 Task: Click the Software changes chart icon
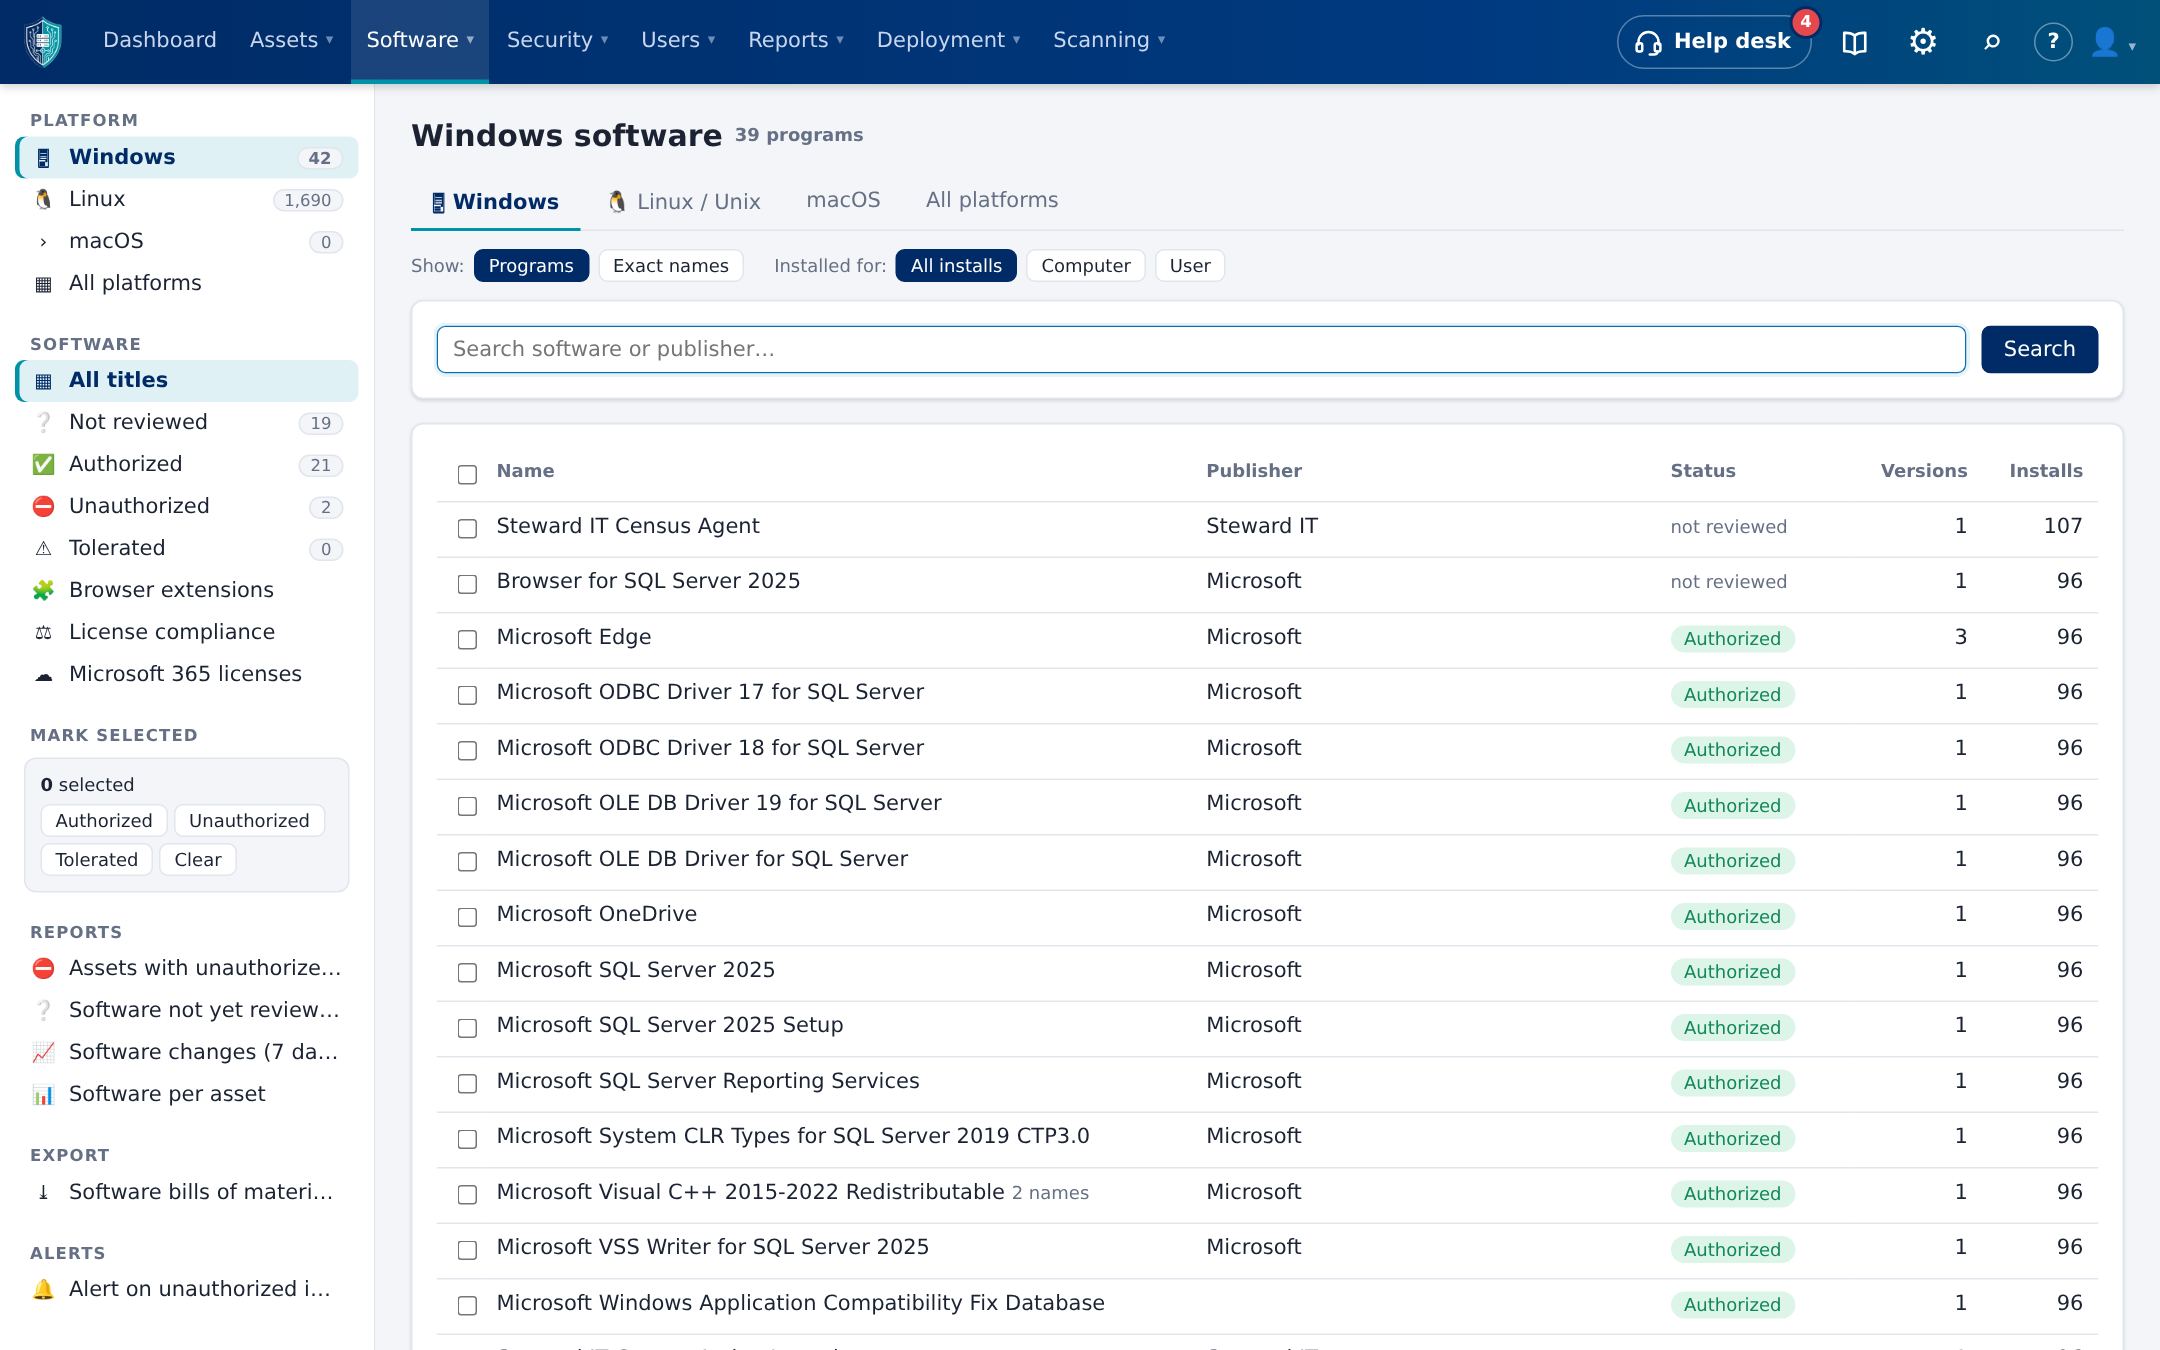click(43, 1052)
